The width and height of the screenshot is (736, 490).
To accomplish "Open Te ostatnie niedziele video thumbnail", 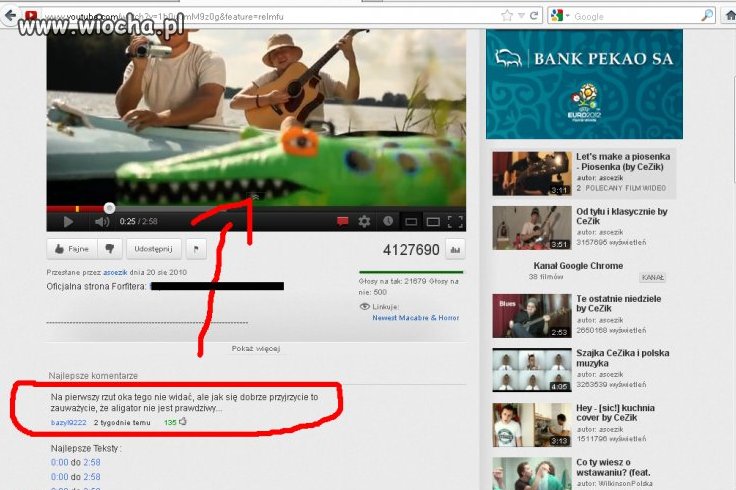I will pyautogui.click(x=532, y=316).
